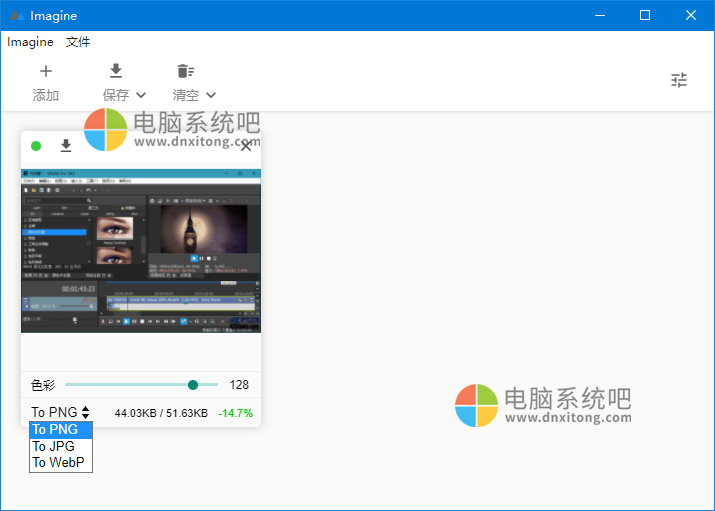Viewport: 715px width, 511px height.
Task: Choose To WebP from format list
Action: [58, 462]
